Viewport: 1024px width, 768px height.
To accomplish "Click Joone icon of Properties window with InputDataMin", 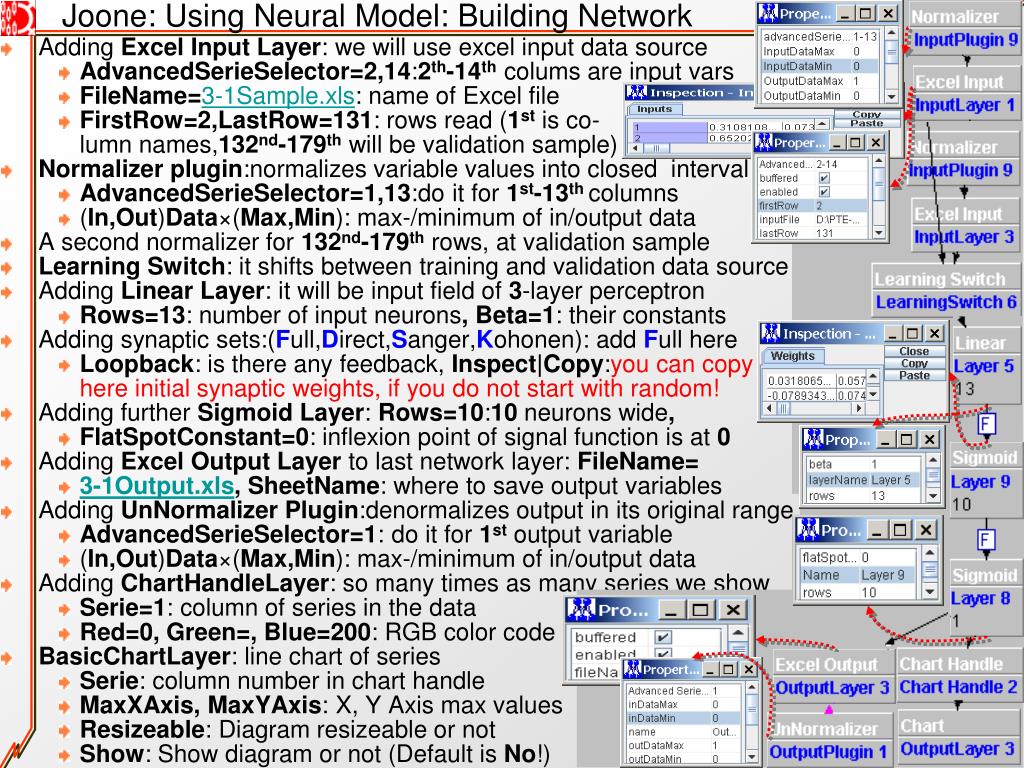I will [x=768, y=13].
